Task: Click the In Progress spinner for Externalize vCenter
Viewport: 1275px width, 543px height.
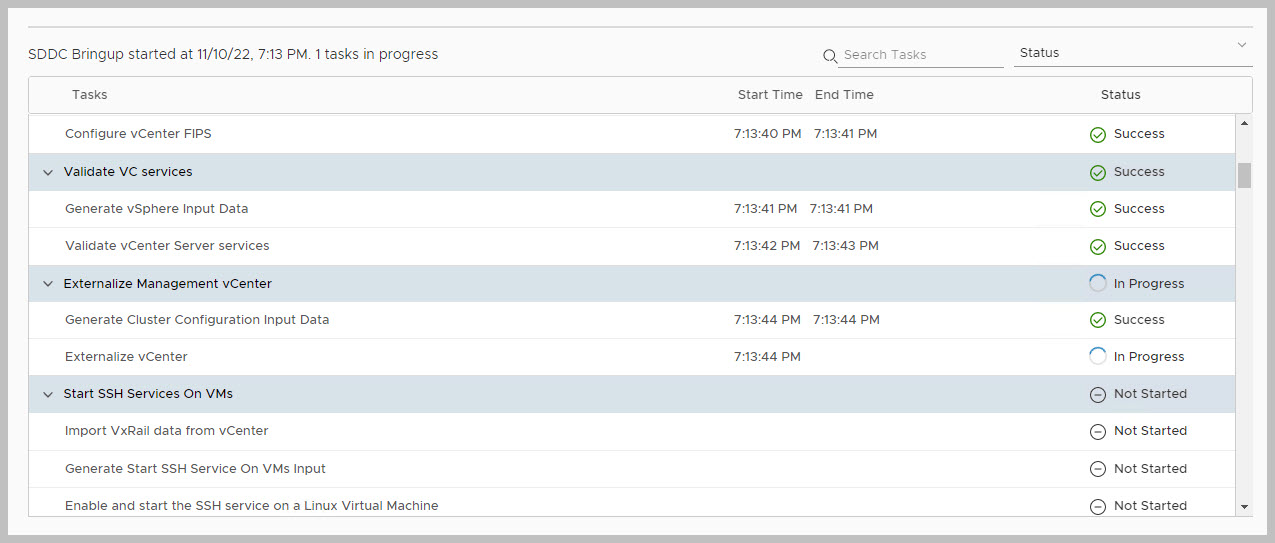Action: coord(1097,356)
